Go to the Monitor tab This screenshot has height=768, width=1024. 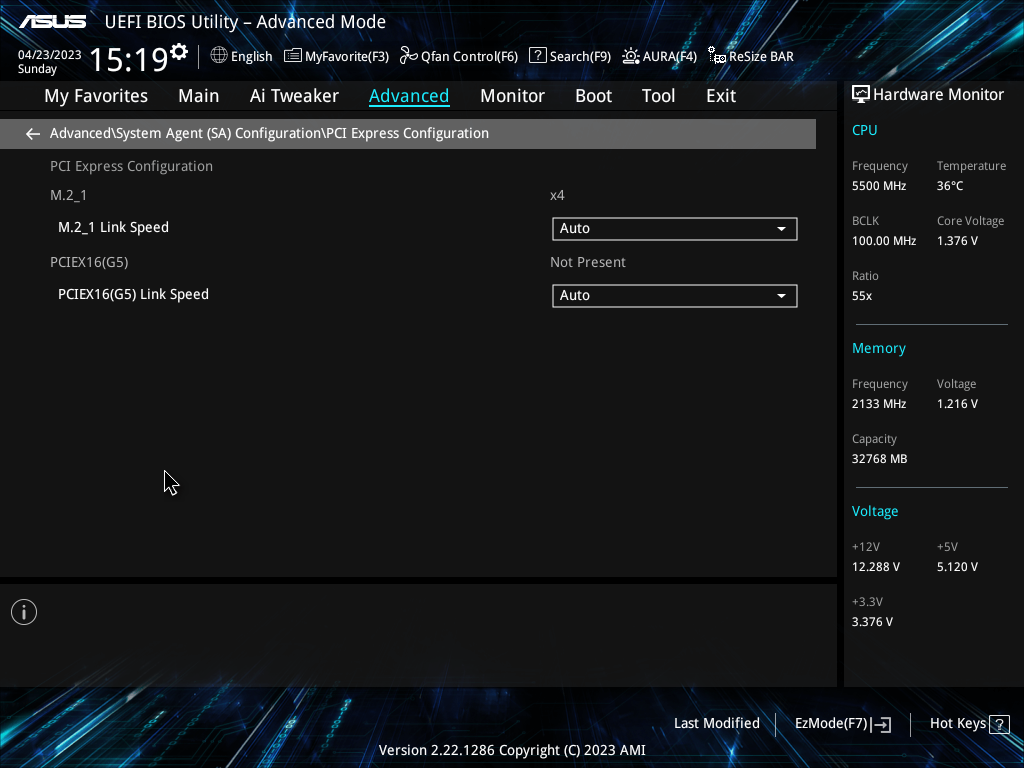click(x=512, y=96)
